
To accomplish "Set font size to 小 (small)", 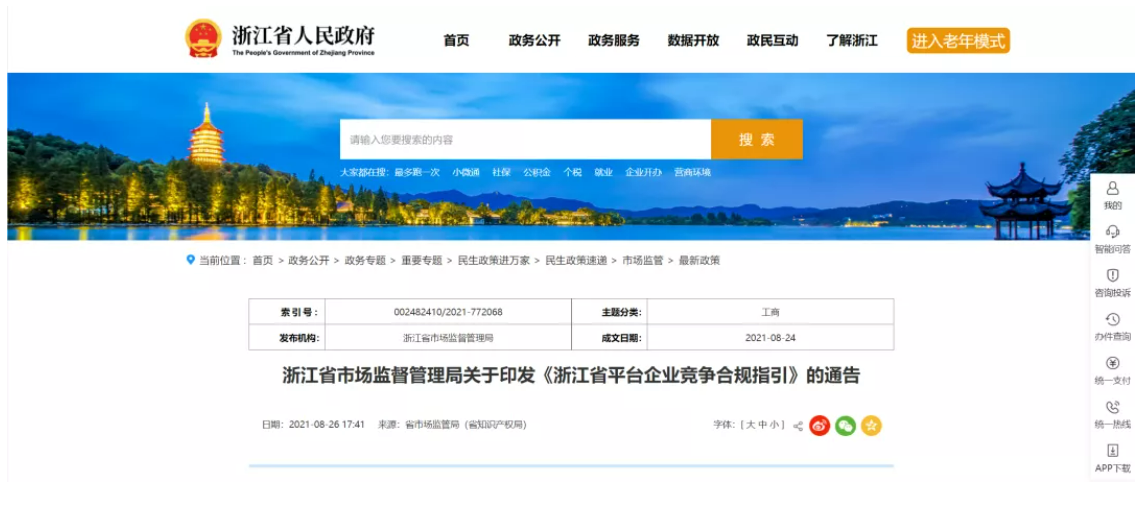I will click(776, 425).
